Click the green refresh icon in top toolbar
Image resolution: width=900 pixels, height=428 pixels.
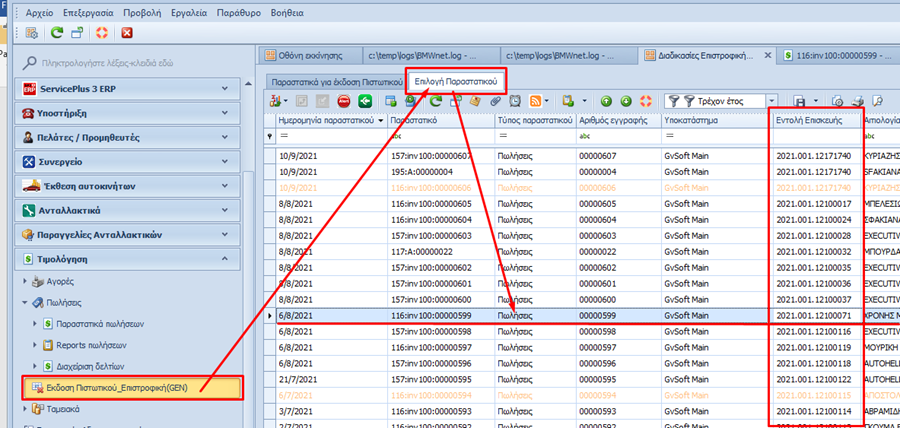(x=59, y=34)
